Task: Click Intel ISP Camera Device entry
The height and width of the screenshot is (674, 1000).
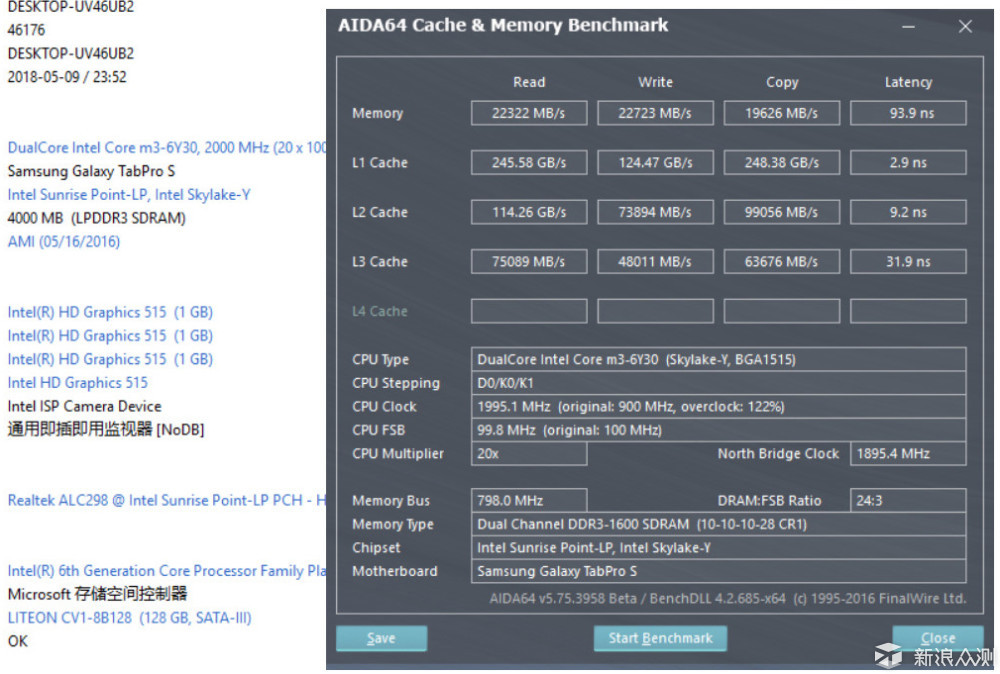Action: pos(84,406)
